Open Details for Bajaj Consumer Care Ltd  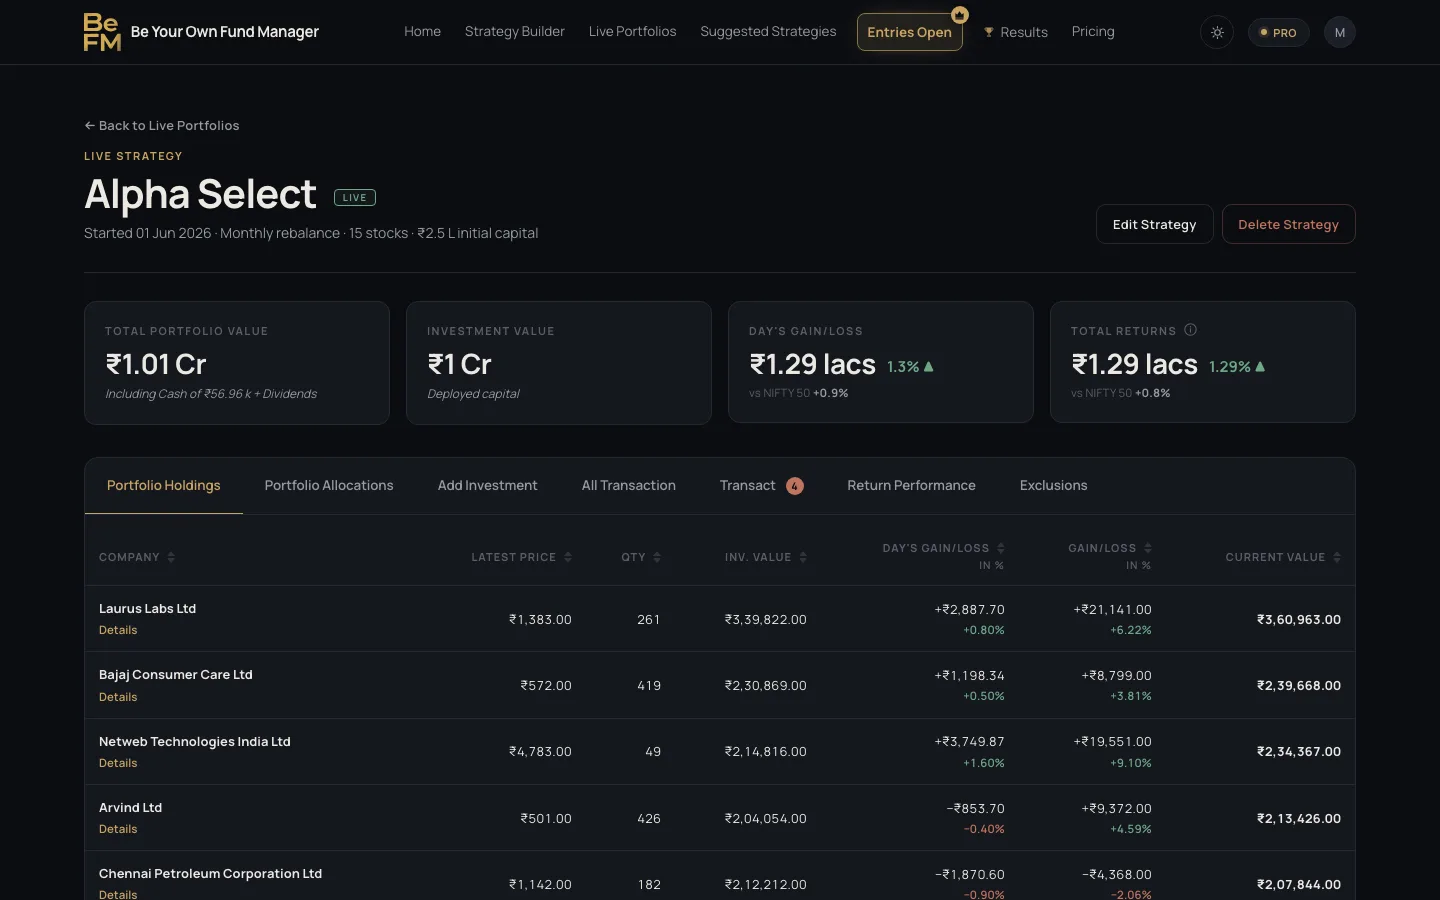118,697
